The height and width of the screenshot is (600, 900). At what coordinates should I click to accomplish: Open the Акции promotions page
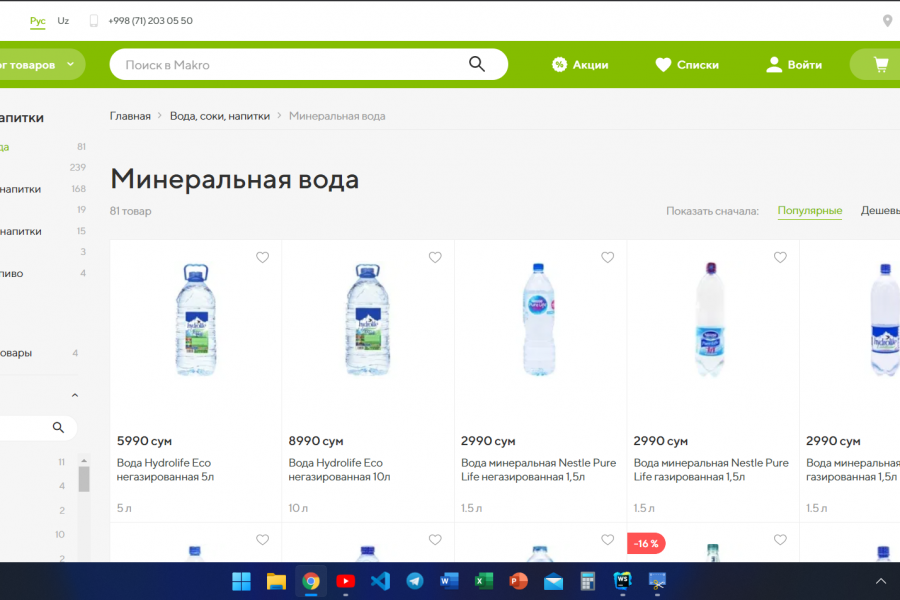(580, 65)
